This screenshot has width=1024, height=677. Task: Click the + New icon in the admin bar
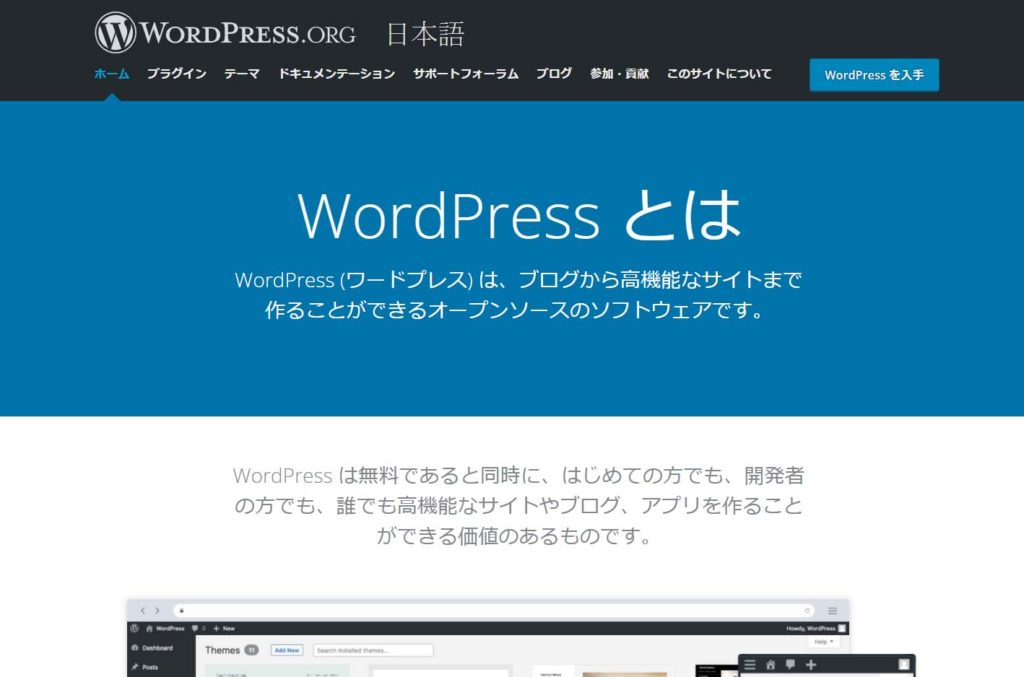[x=216, y=627]
